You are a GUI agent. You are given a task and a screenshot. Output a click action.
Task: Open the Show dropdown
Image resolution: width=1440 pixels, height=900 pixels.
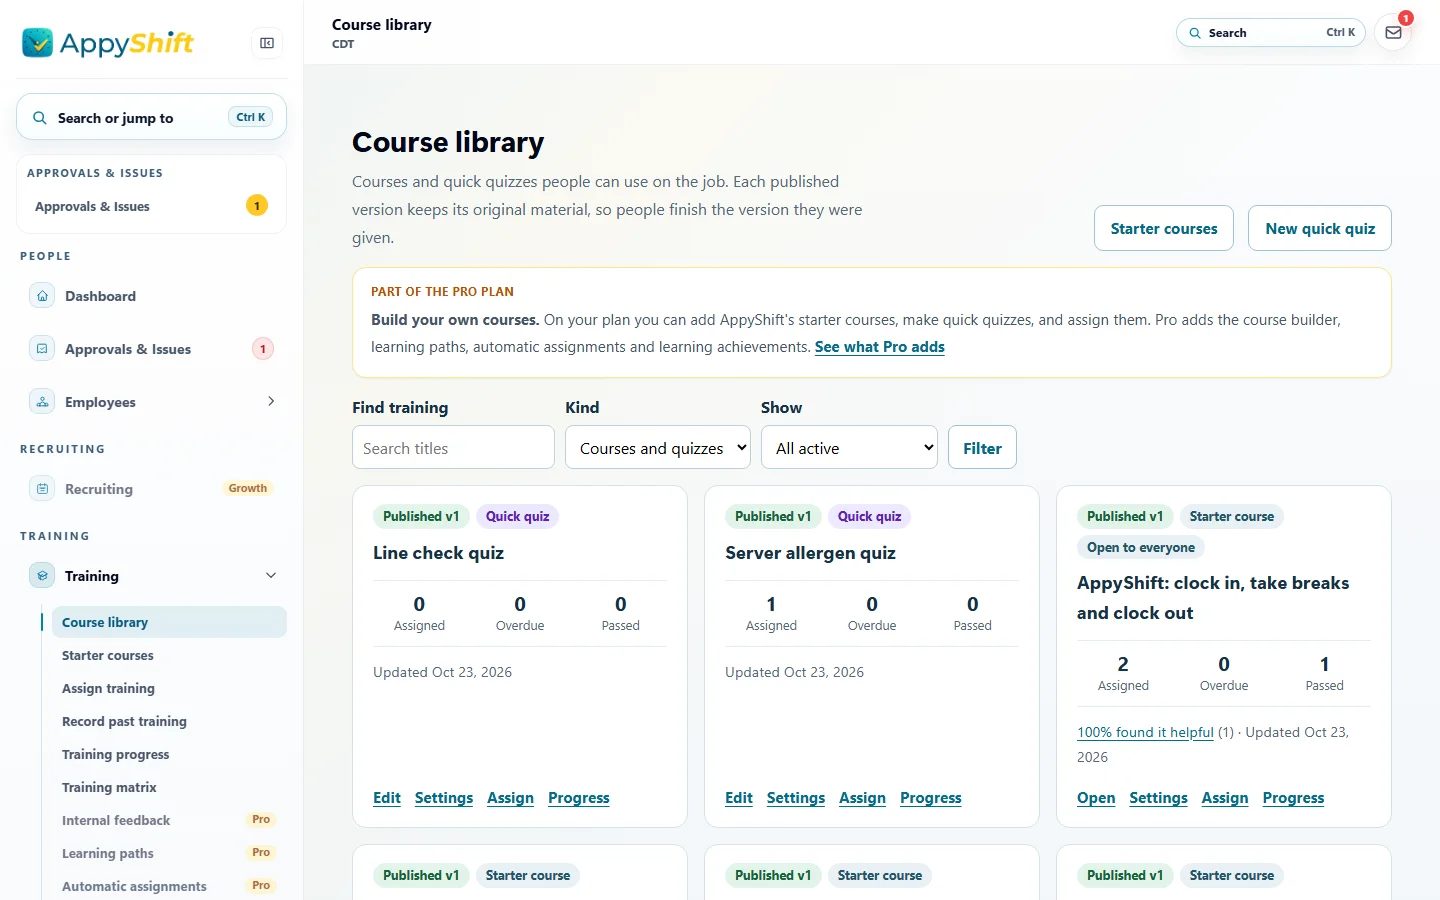coord(849,447)
